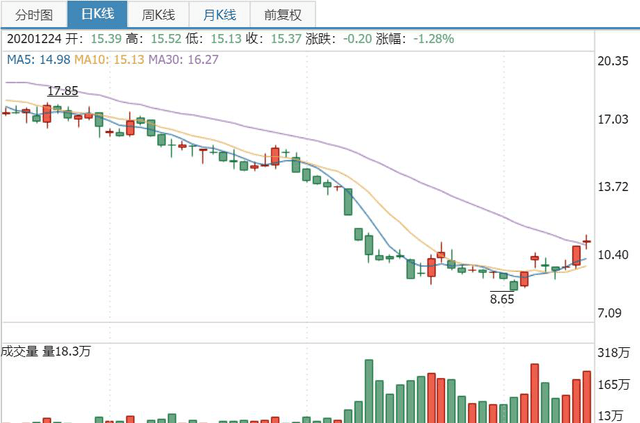
Task: Click the 20.35 price axis label
Action: coord(613,61)
